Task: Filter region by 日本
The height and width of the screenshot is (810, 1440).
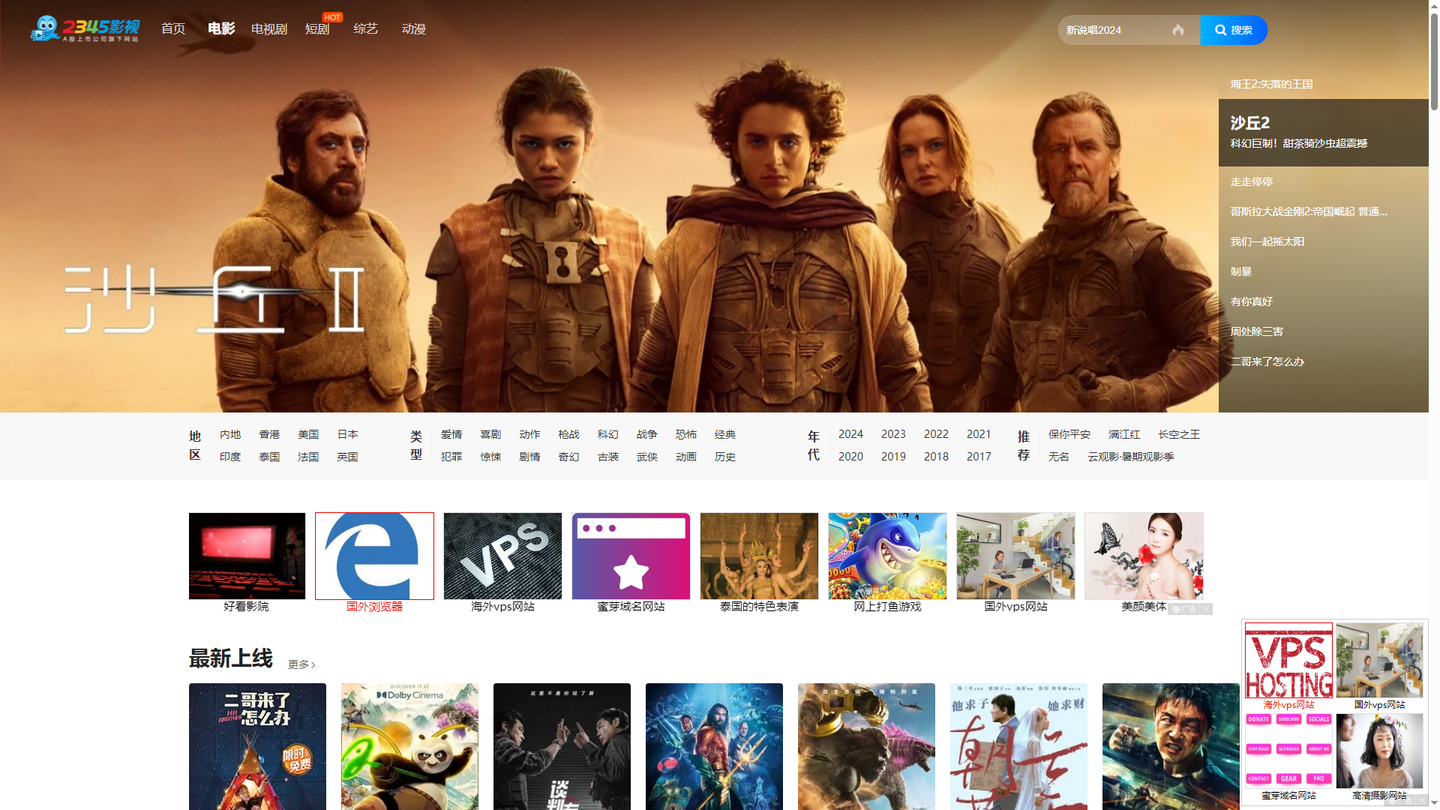Action: tap(347, 435)
